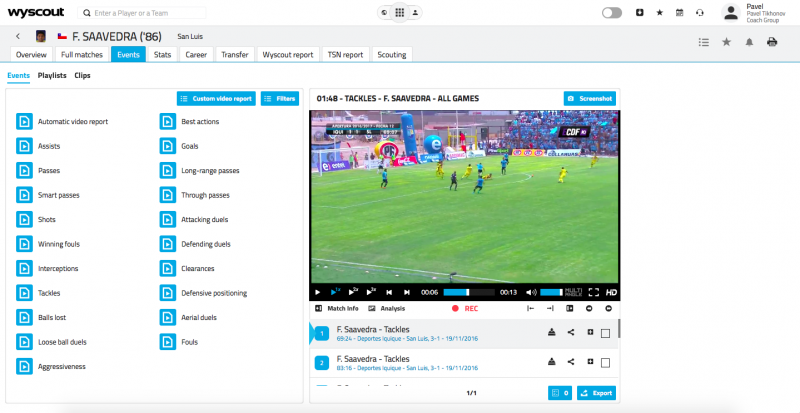800x413 pixels.
Task: Click the globe icon in top header
Action: pos(384,13)
